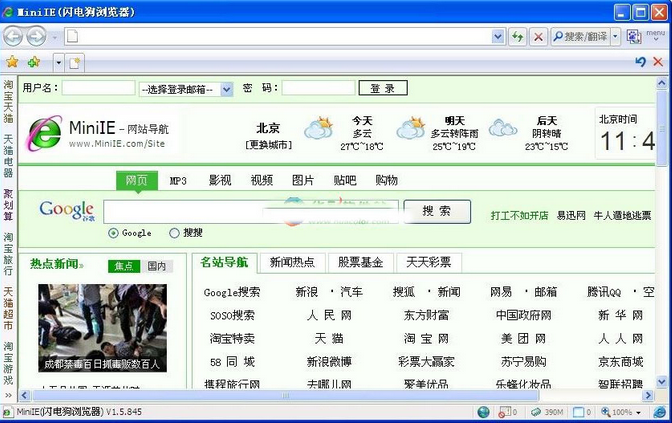
Task: Select the Google radio button
Action: point(113,233)
